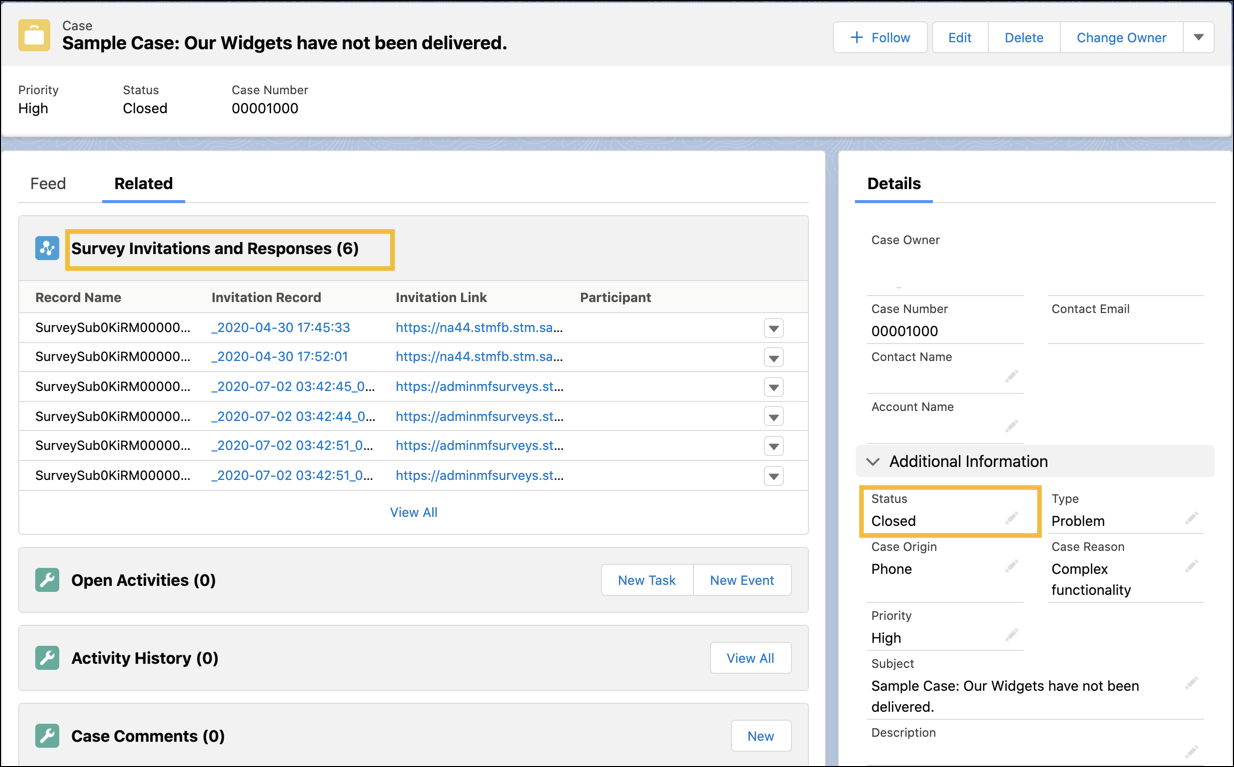Click the Activity History wrench icon

47,658
